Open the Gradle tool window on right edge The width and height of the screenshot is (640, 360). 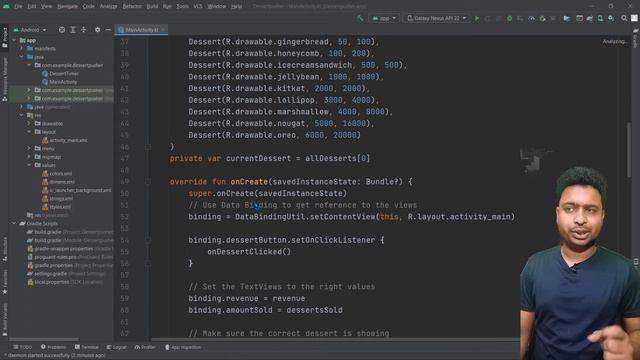coord(635,38)
